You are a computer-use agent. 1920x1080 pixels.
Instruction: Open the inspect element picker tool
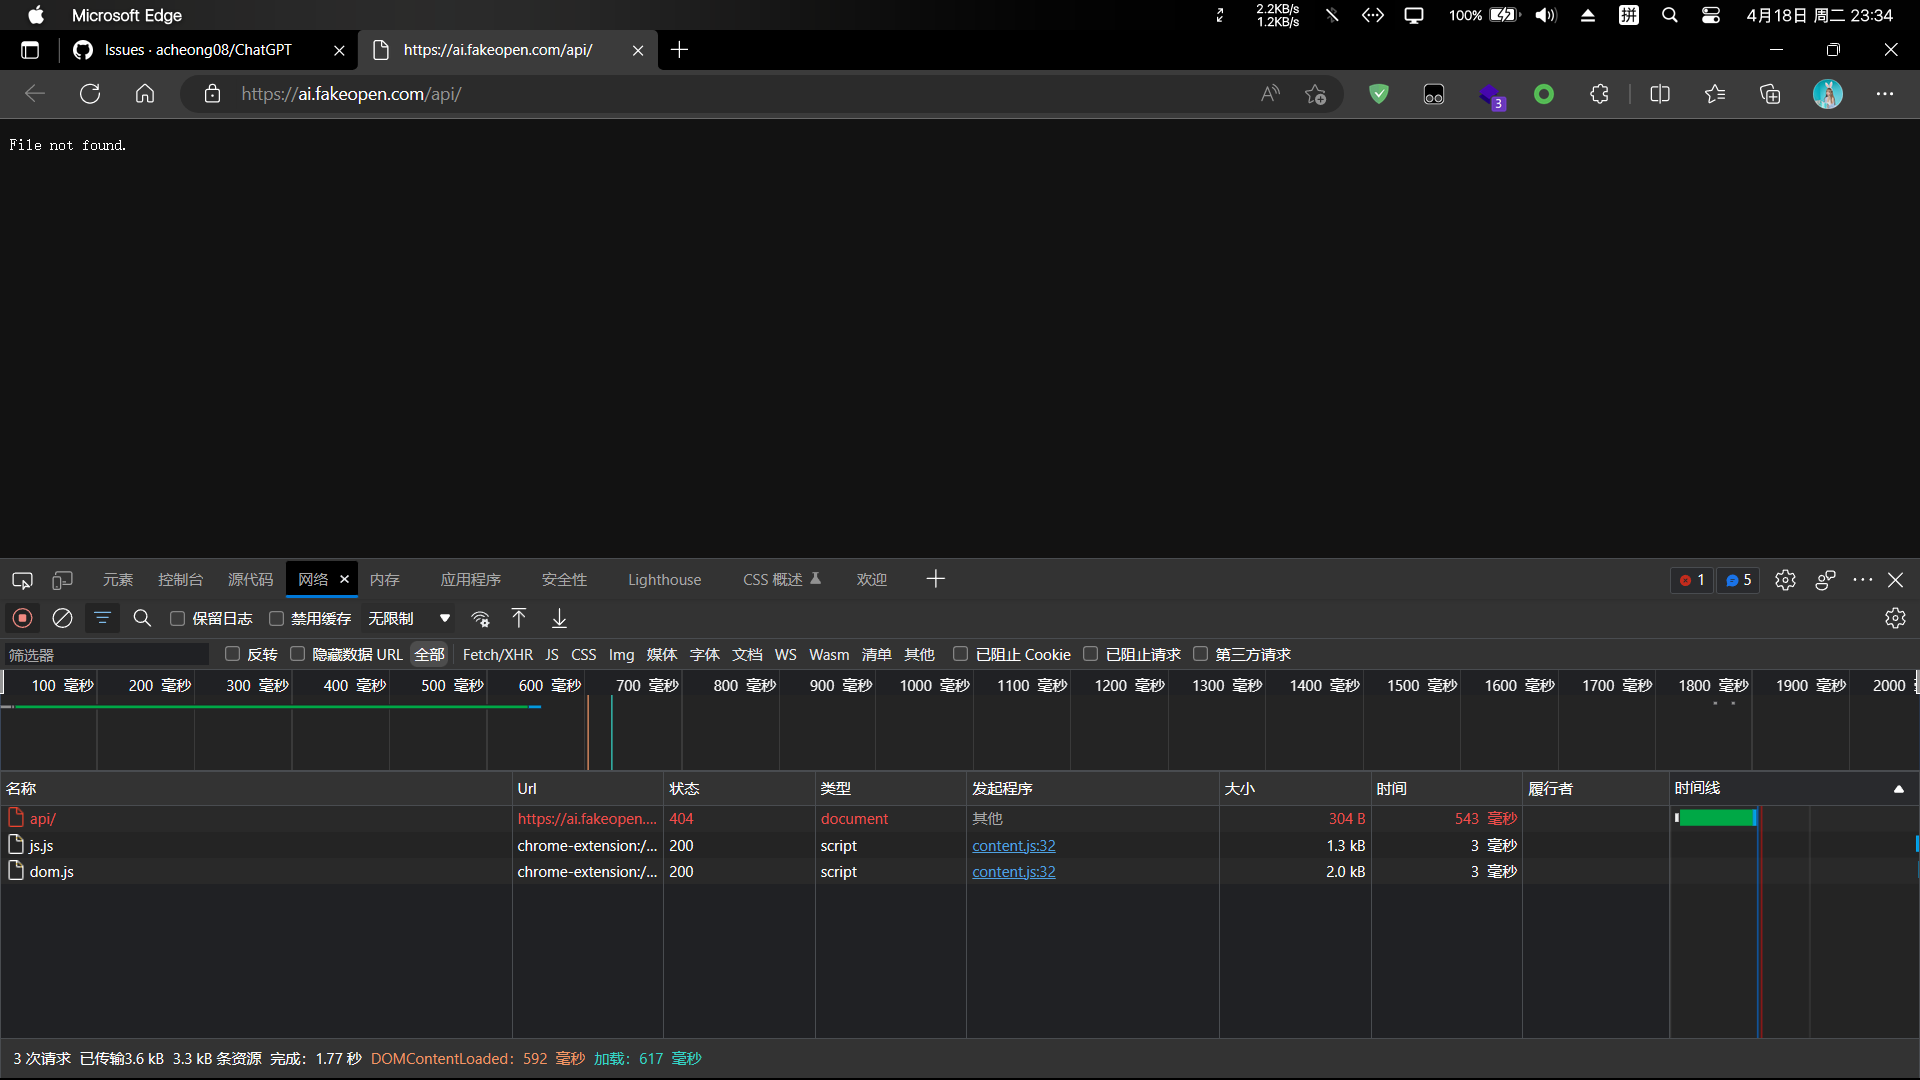(22, 580)
